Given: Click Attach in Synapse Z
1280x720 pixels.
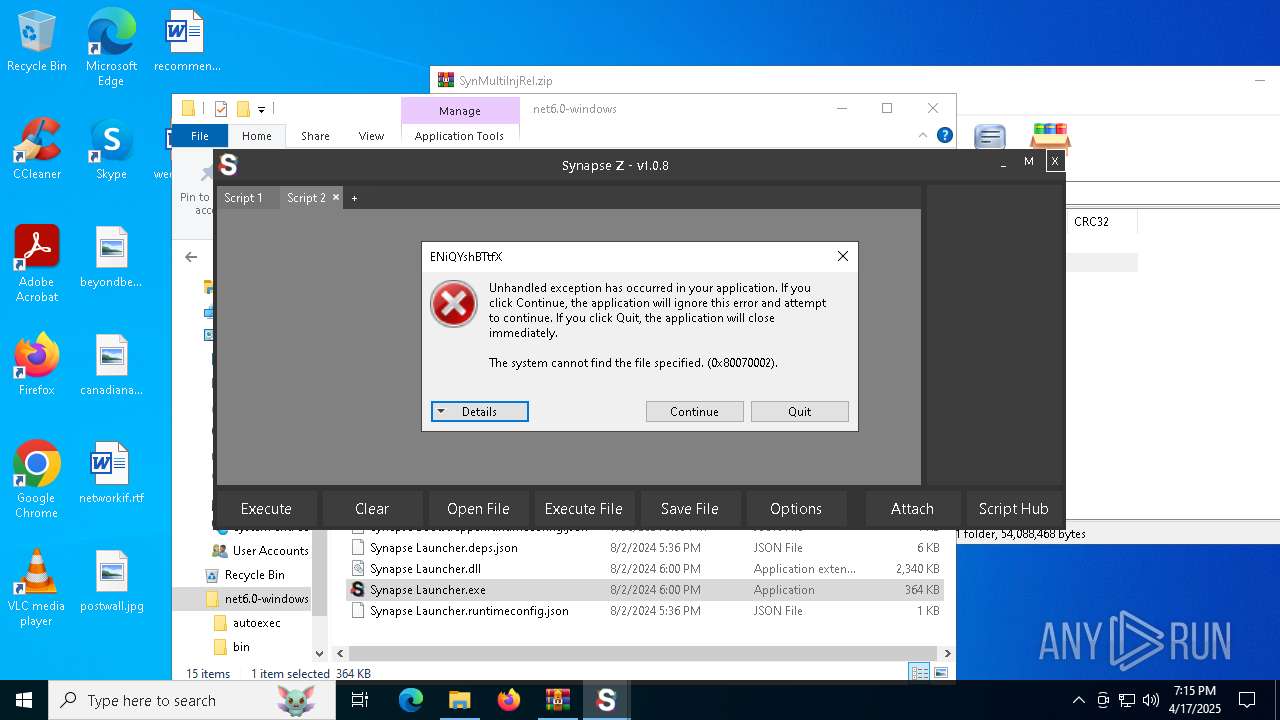Looking at the screenshot, I should pos(912,509).
